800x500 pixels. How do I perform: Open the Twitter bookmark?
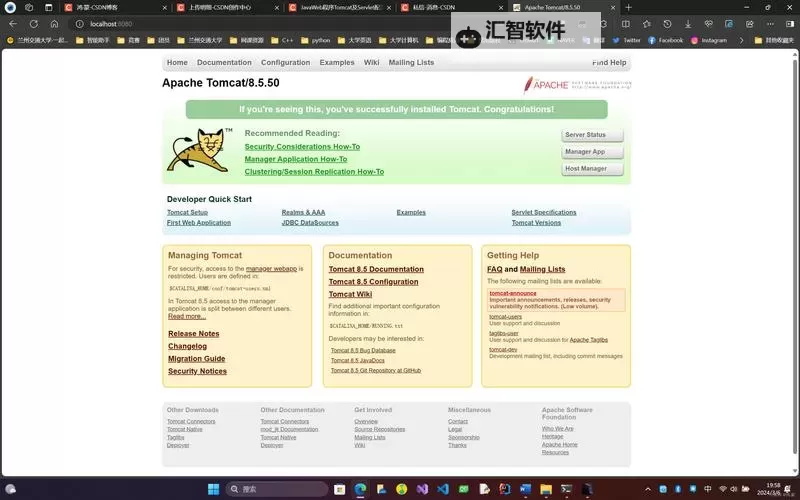tap(627, 40)
